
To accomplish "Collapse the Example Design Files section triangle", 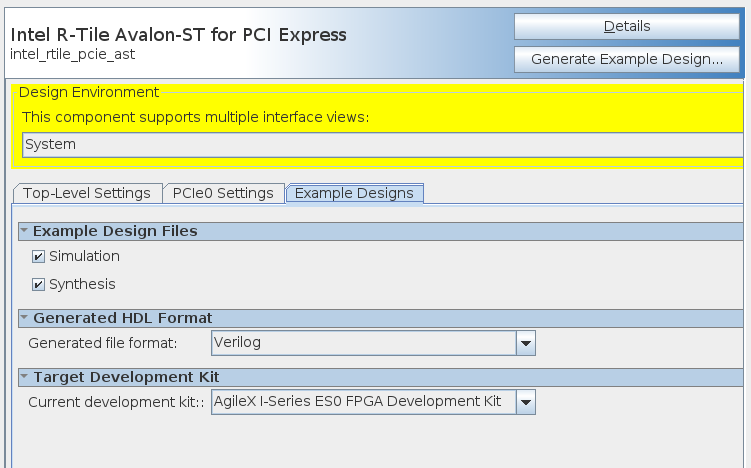I will coord(24,231).
